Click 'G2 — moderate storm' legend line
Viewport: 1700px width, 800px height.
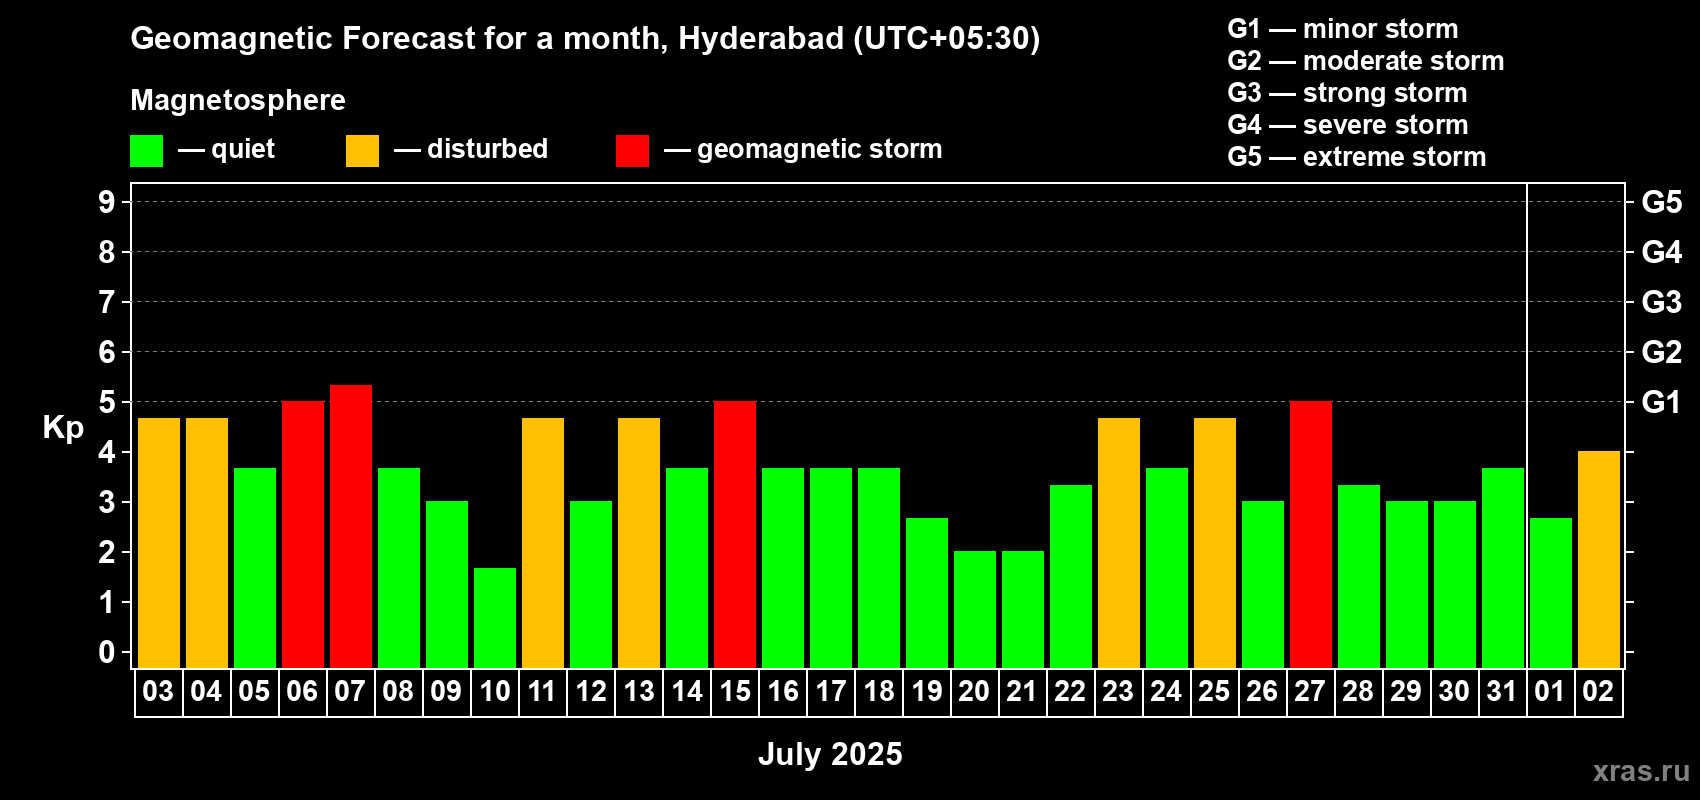(x=1366, y=61)
